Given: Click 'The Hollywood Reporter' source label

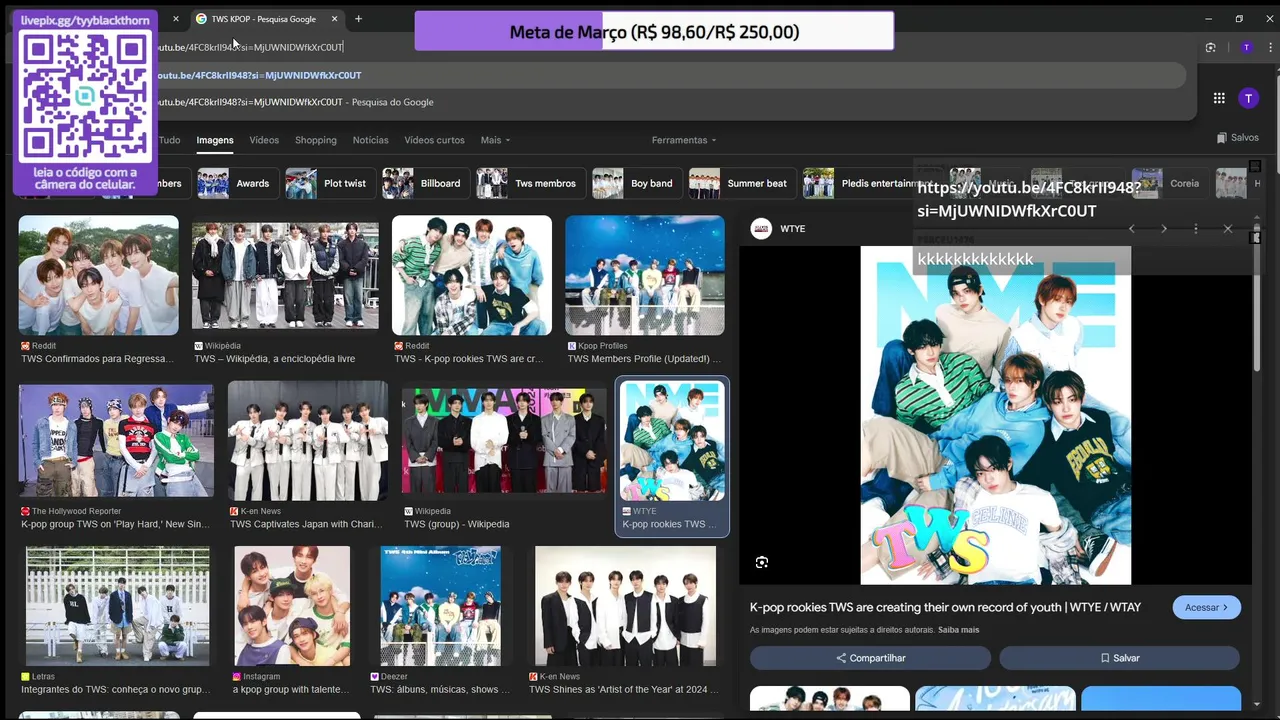Looking at the screenshot, I should 76,511.
